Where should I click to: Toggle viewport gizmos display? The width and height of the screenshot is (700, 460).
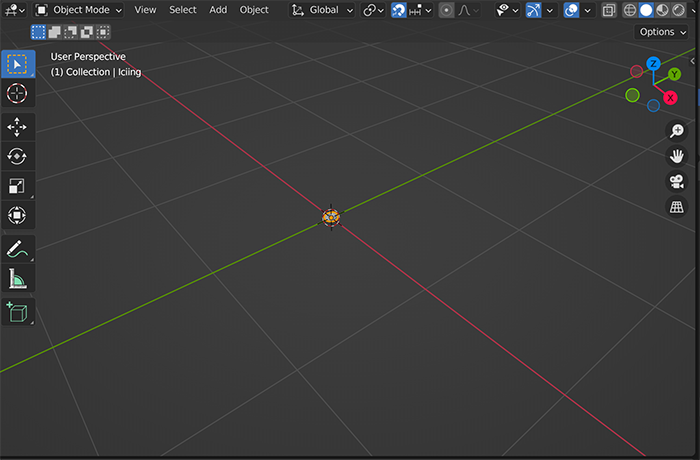[x=533, y=10]
